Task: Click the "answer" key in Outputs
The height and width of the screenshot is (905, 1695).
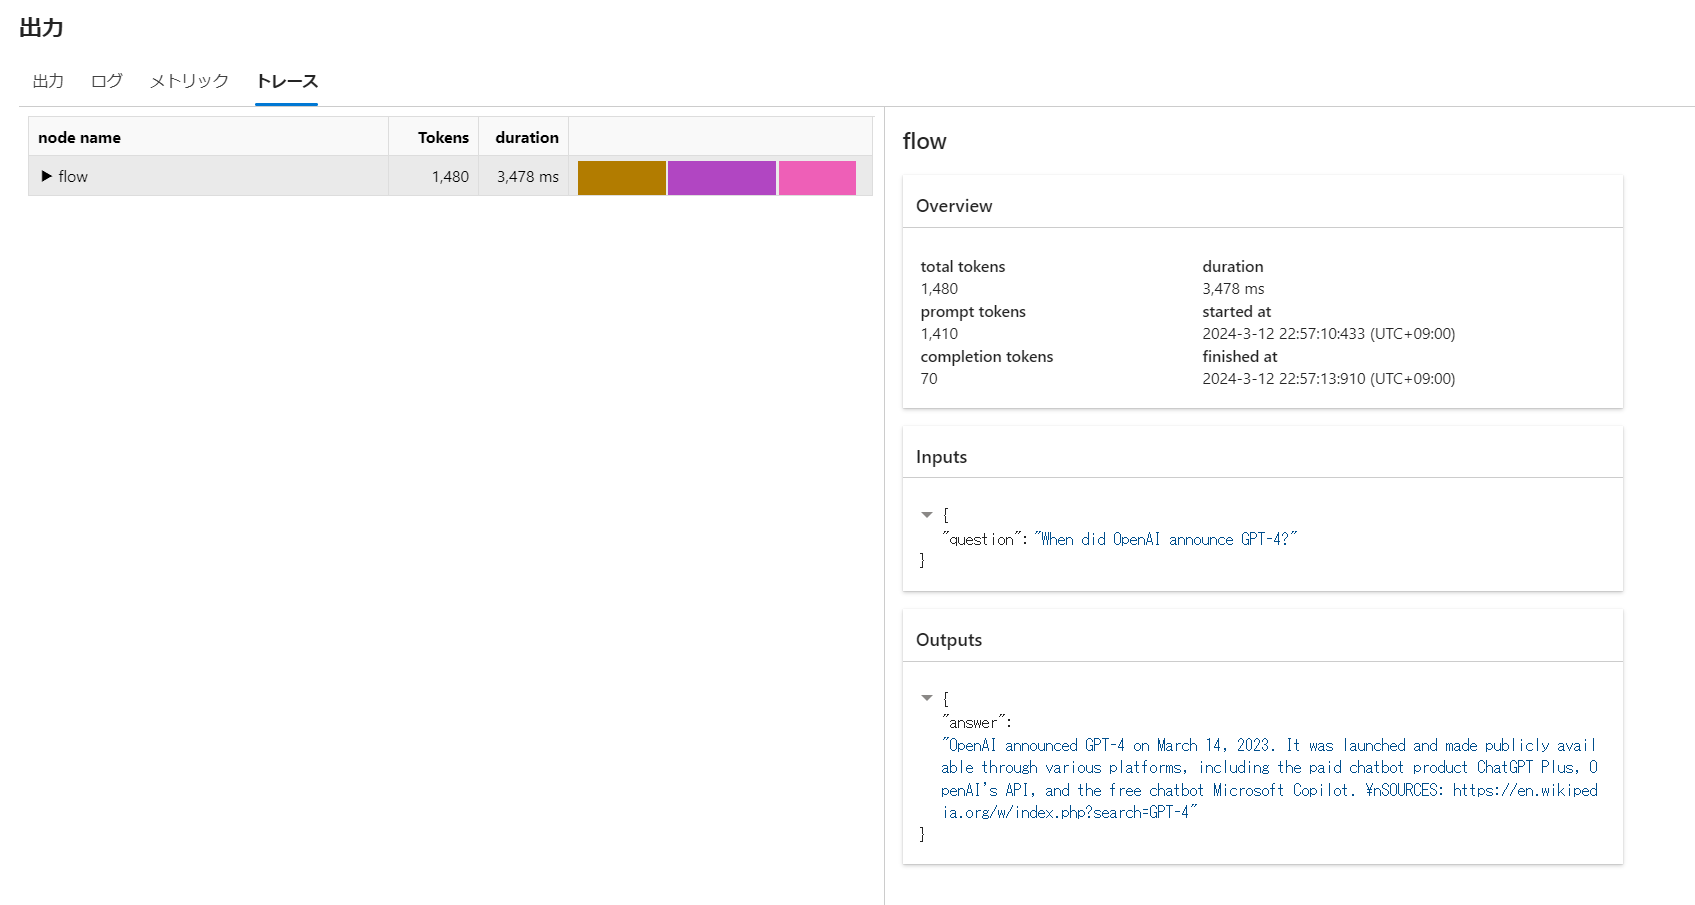Action: pyautogui.click(x=974, y=722)
